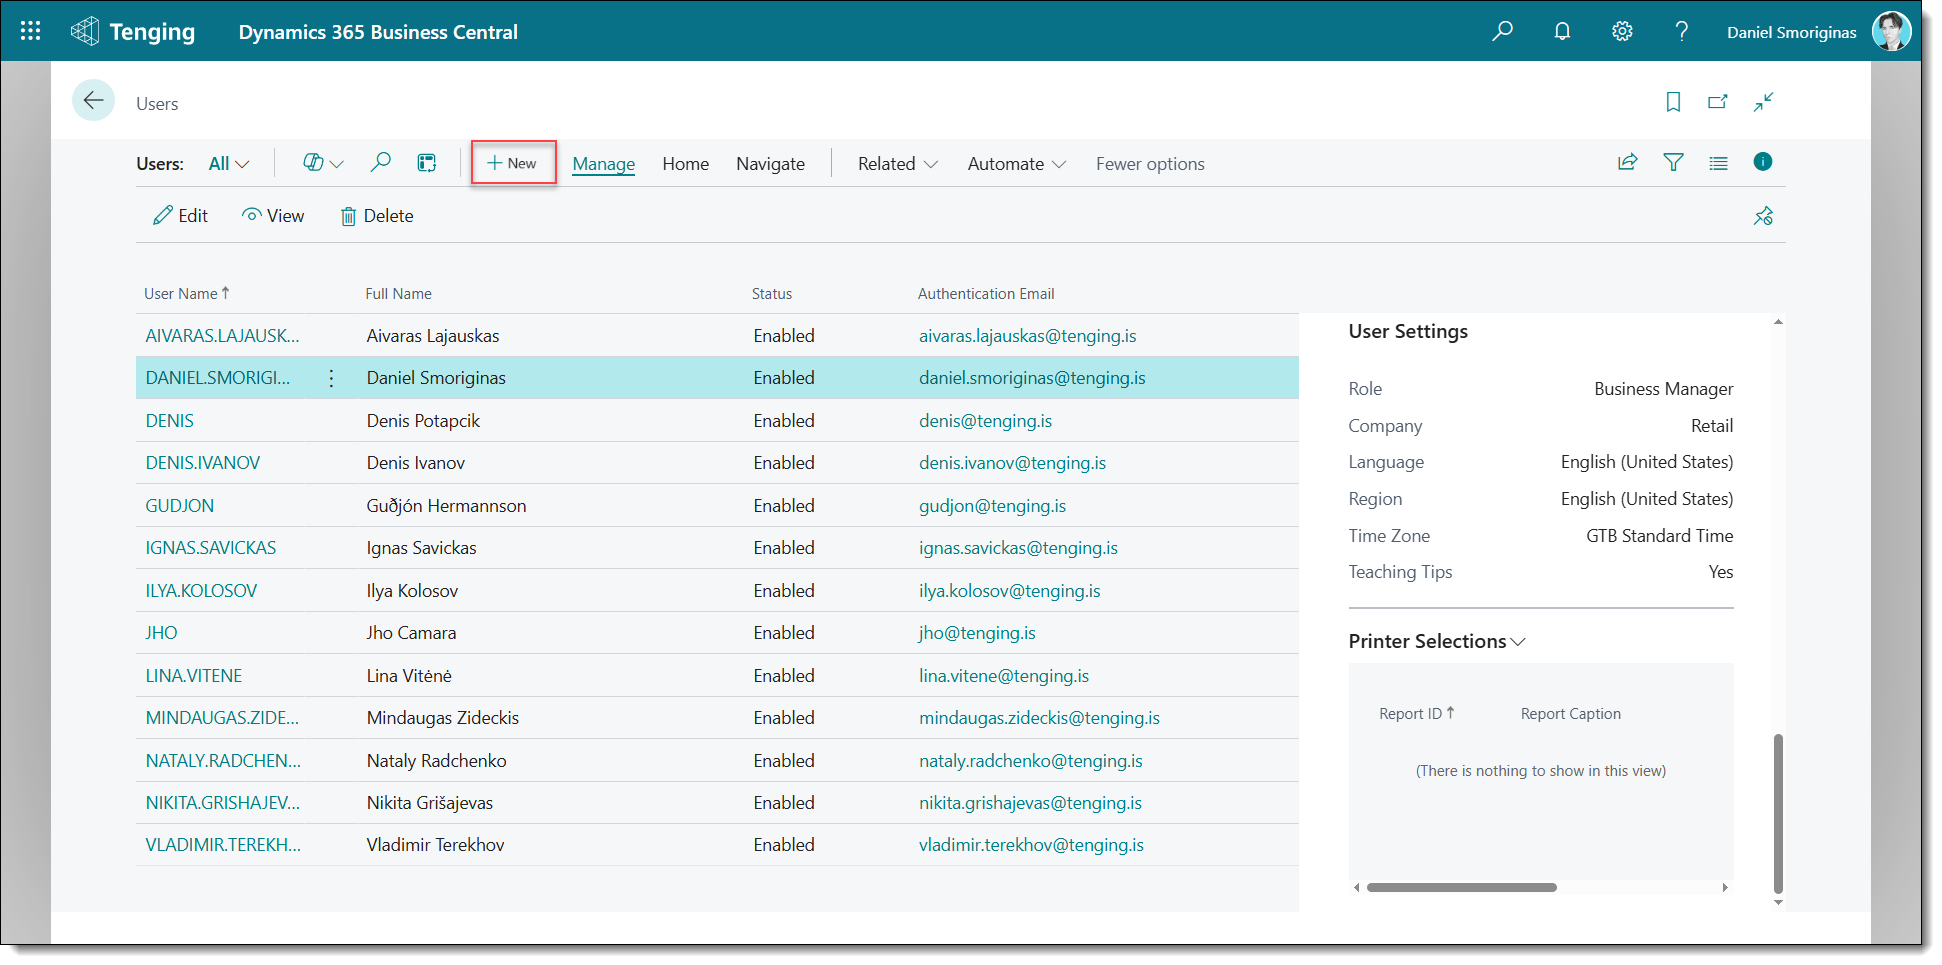The height and width of the screenshot is (965, 1942).
Task: Click the Full Name column header
Action: [399, 294]
